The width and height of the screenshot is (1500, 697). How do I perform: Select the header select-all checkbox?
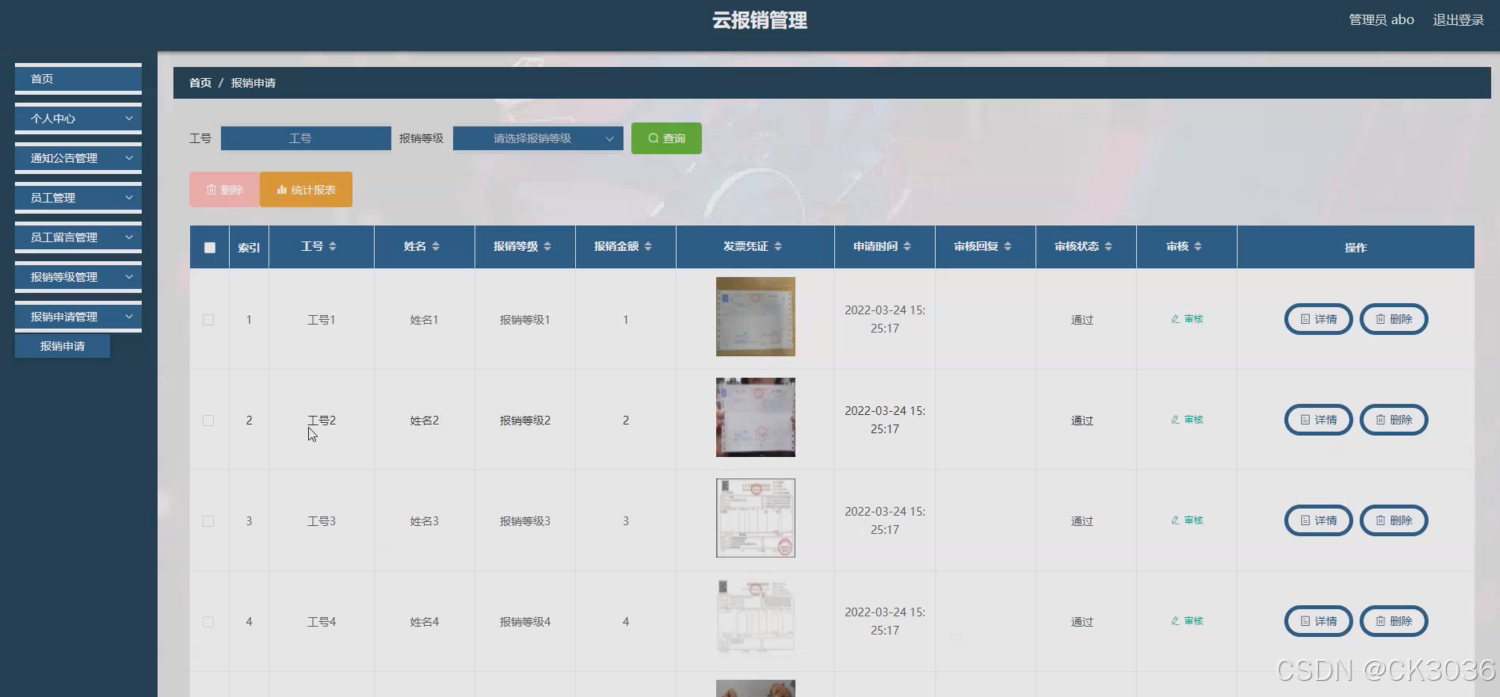(209, 247)
